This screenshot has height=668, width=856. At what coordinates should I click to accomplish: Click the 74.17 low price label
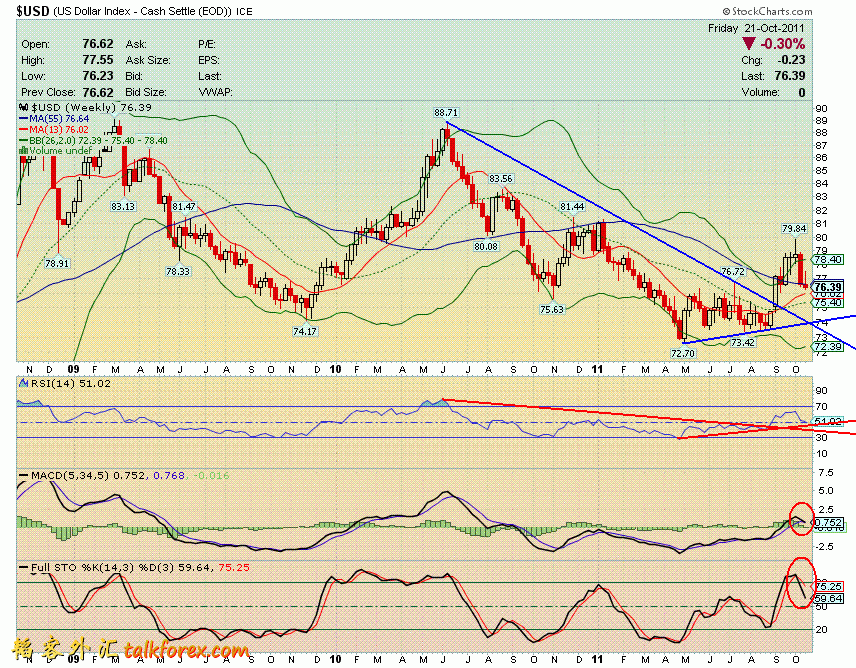tap(305, 331)
